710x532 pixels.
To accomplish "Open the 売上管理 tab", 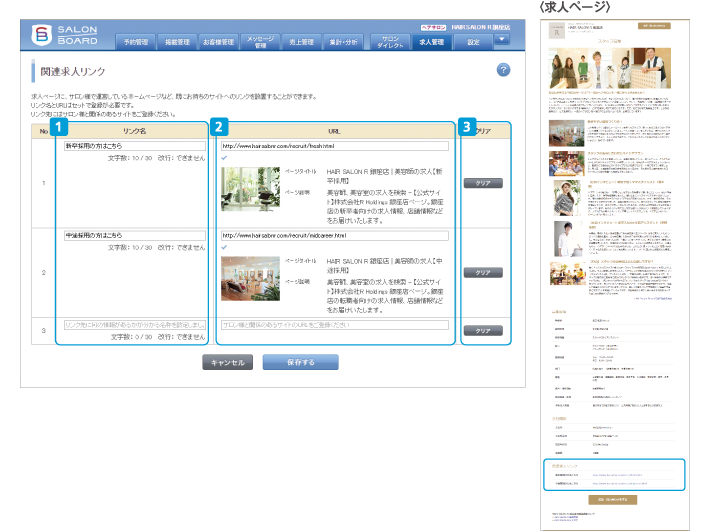I will [302, 42].
